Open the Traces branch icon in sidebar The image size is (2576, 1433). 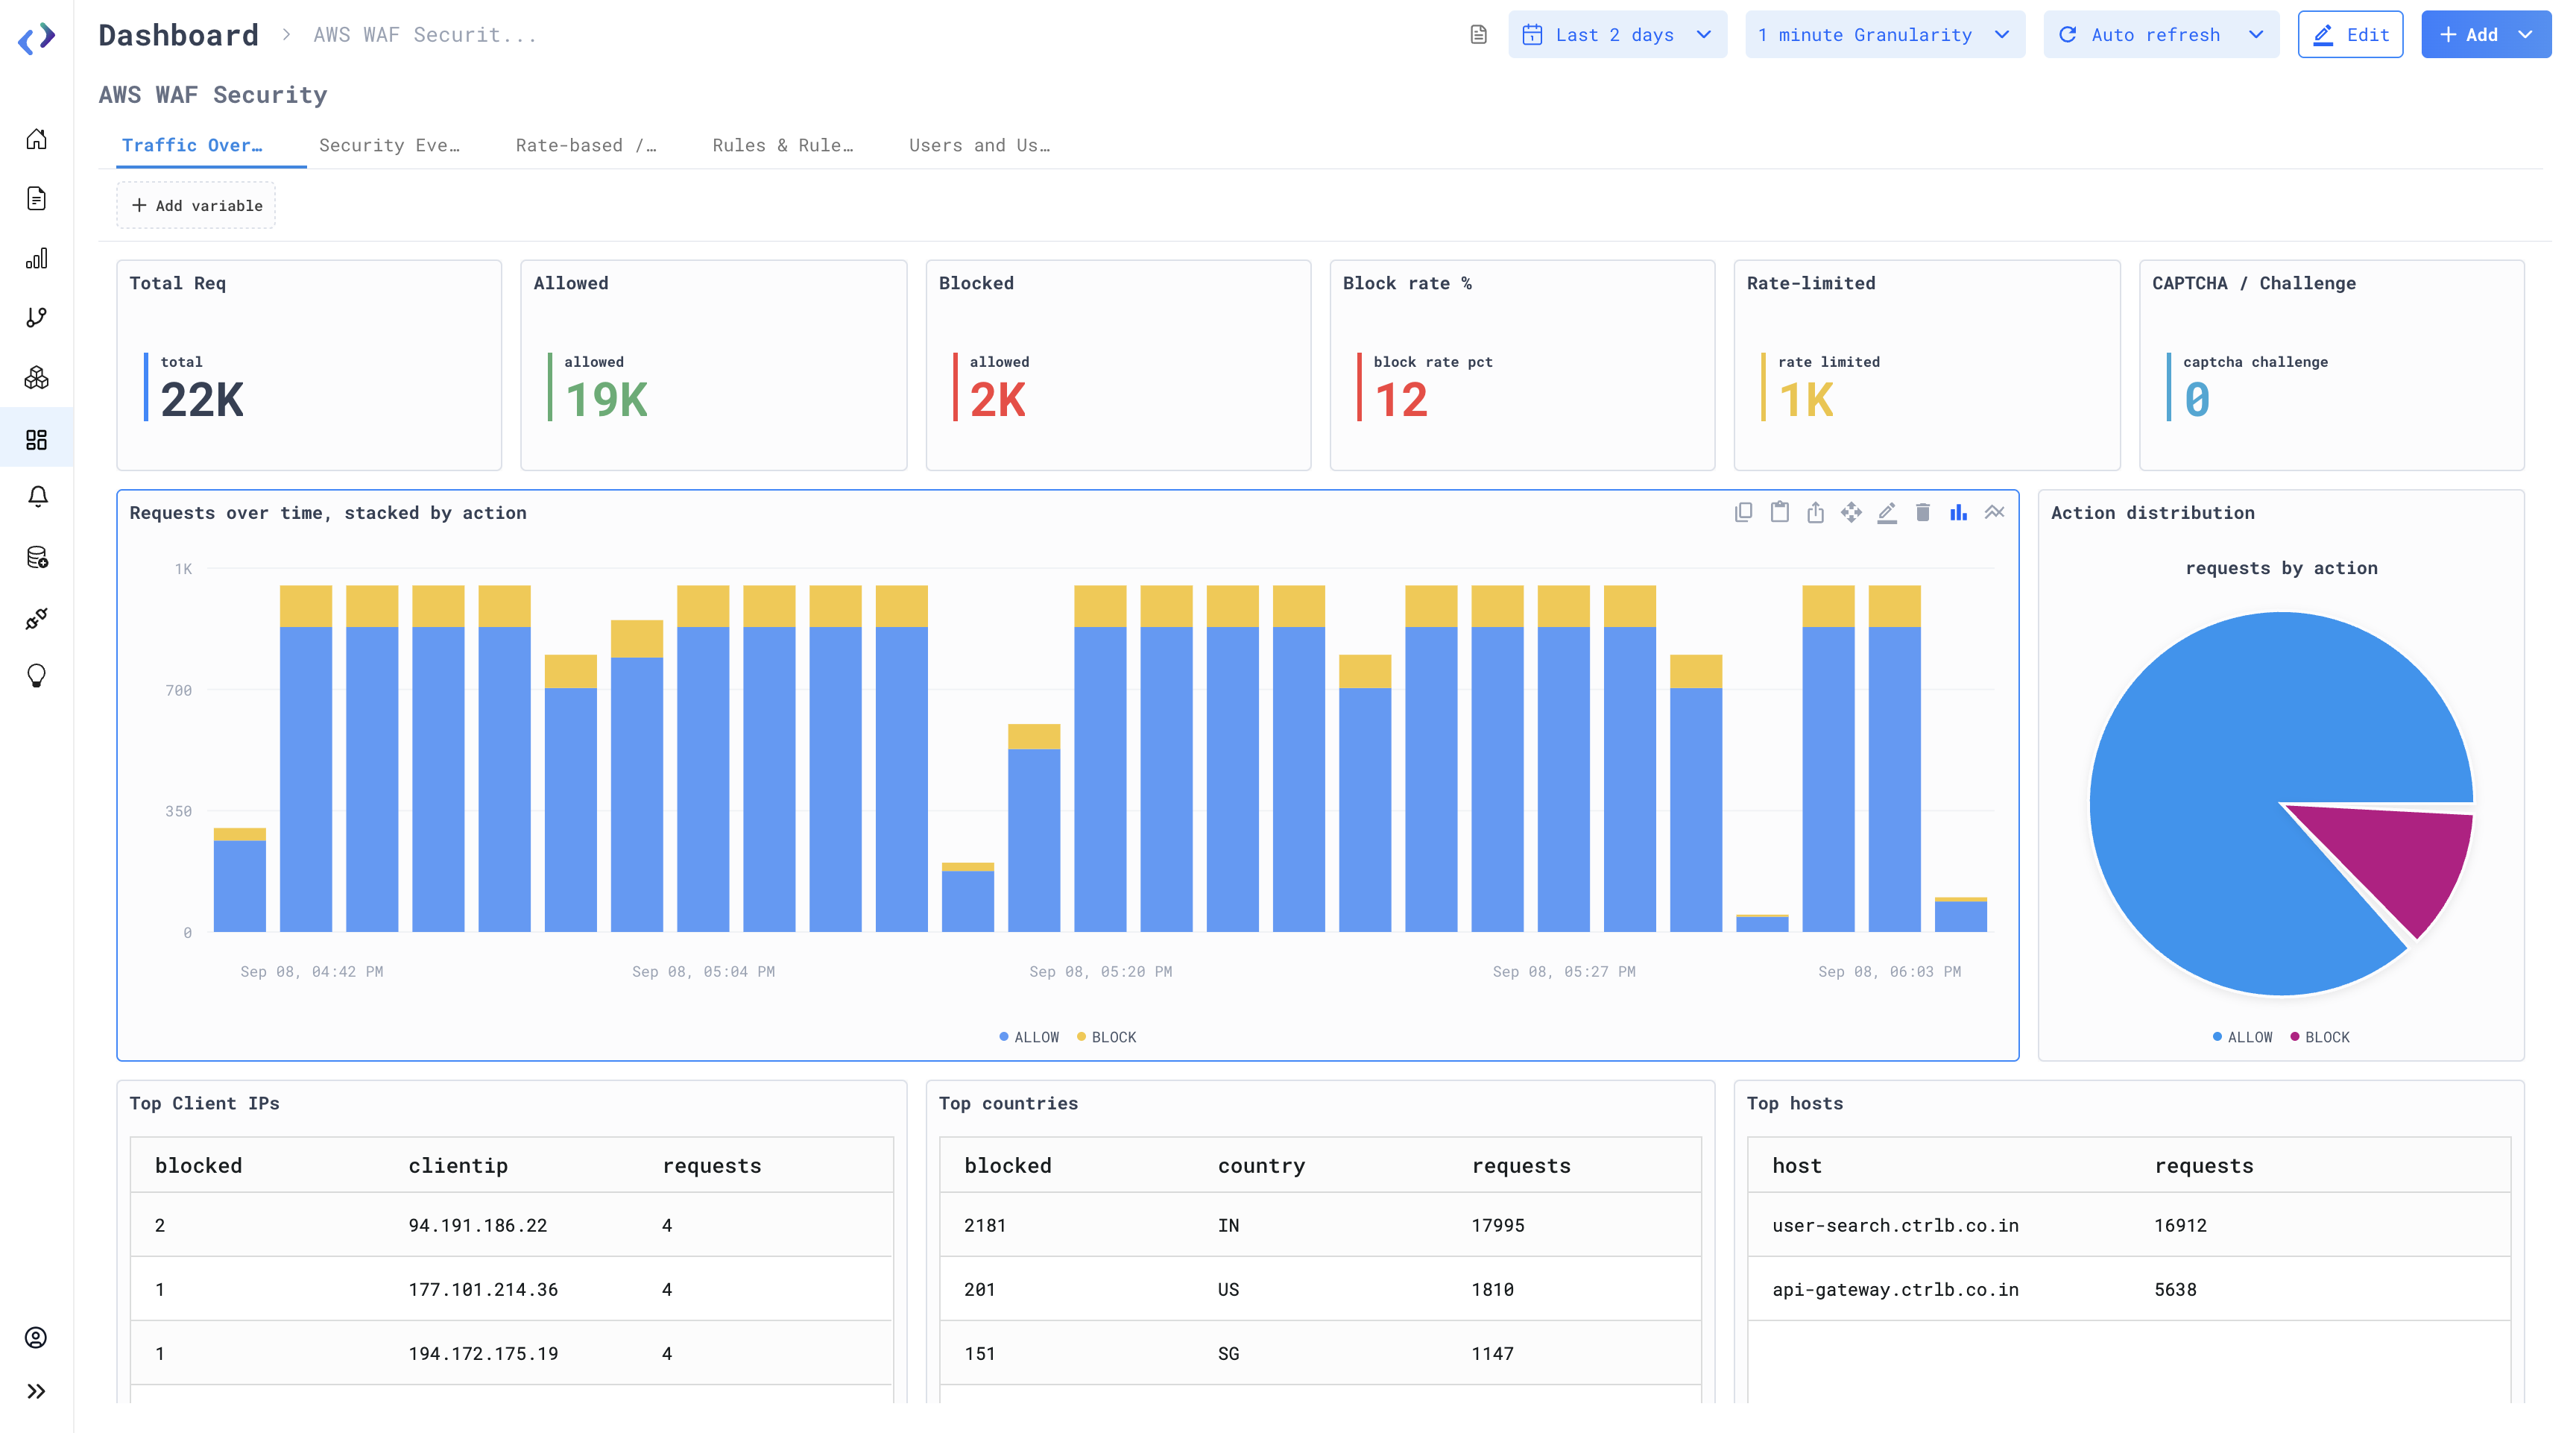tap(37, 318)
